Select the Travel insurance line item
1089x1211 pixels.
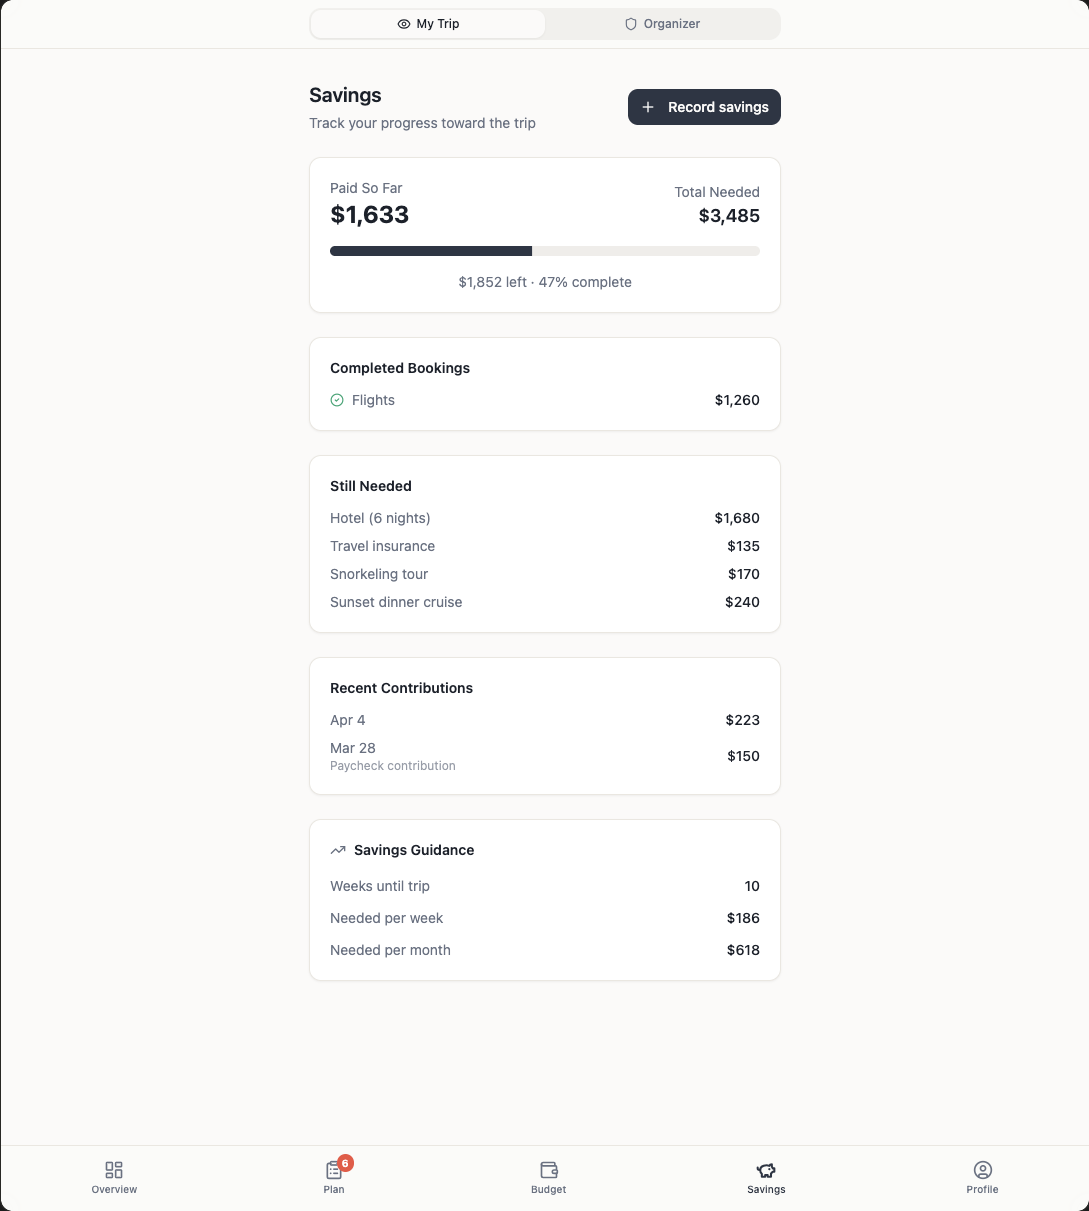pyautogui.click(x=545, y=546)
